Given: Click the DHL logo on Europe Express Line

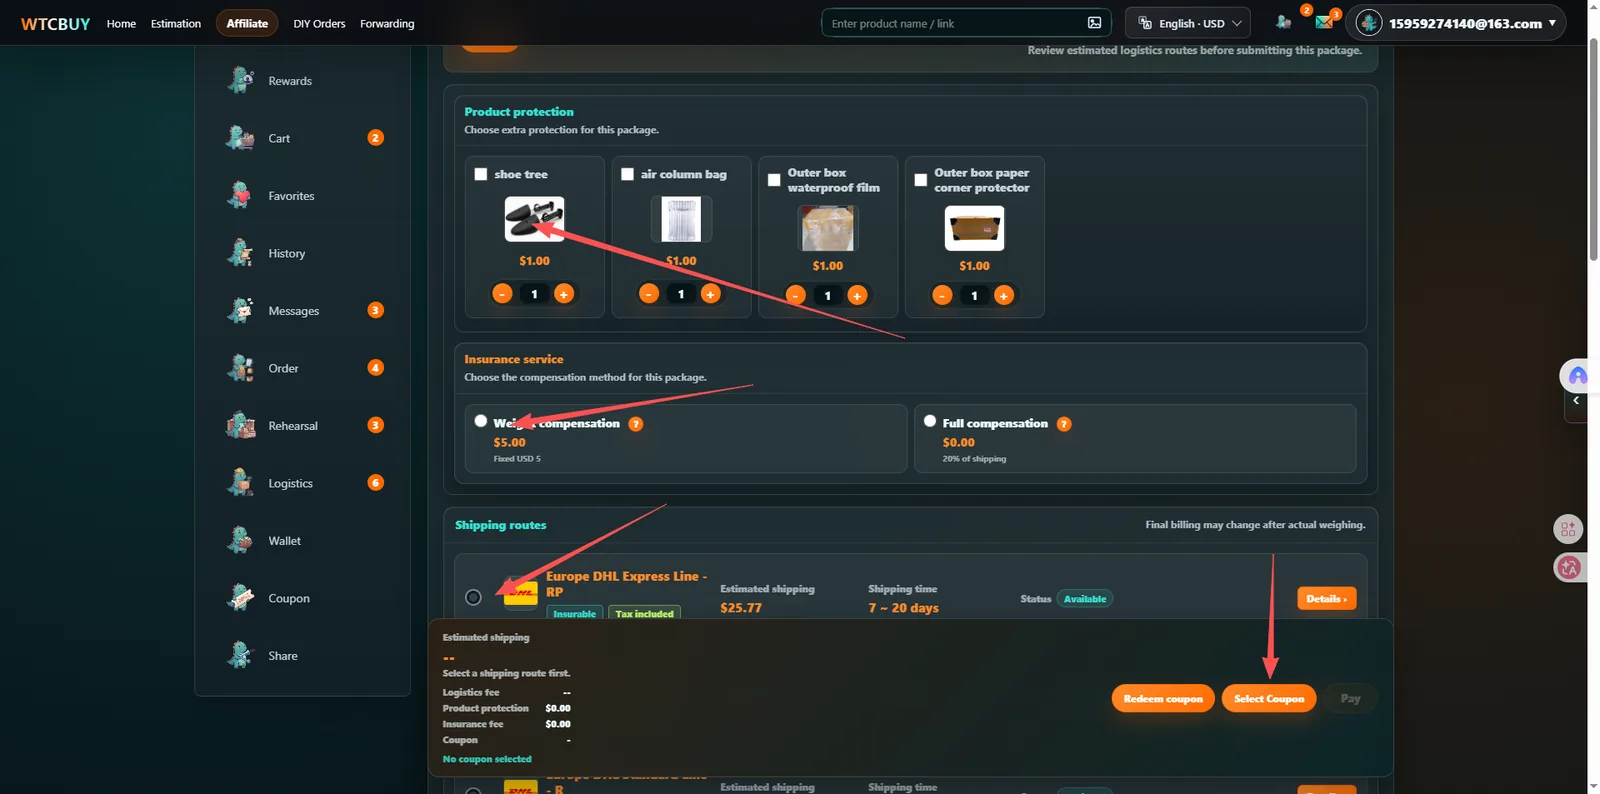Looking at the screenshot, I should (520, 594).
